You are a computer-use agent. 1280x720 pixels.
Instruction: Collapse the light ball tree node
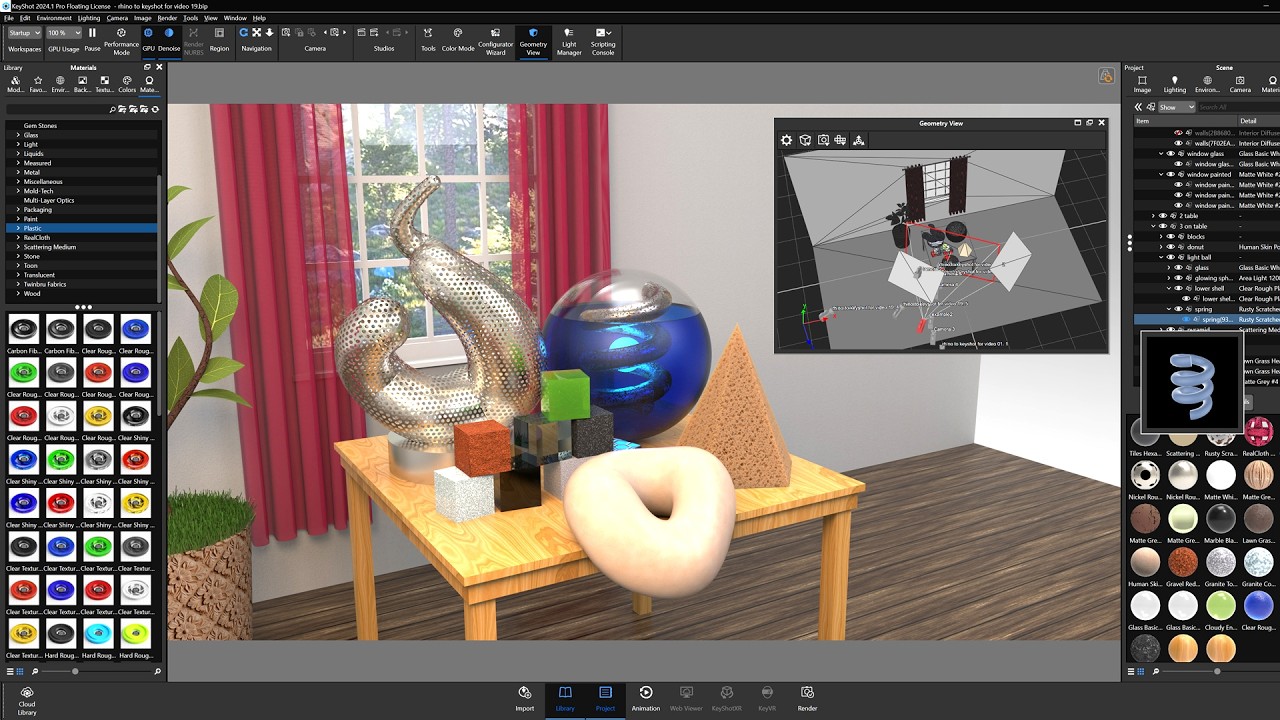pos(1161,257)
